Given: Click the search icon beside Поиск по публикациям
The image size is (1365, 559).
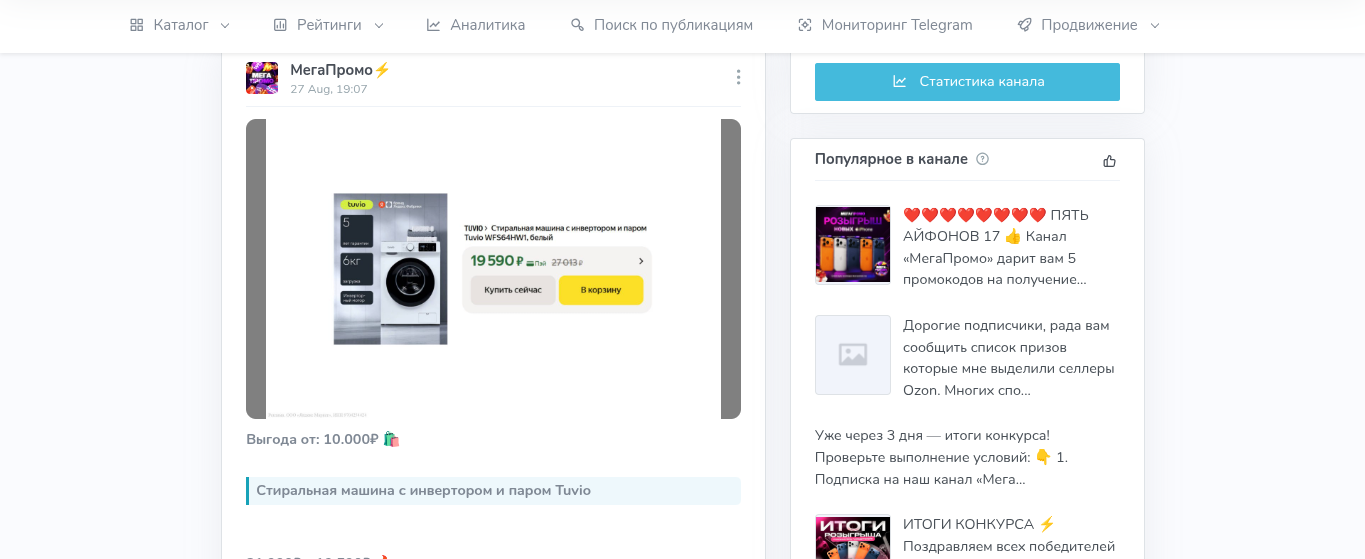Looking at the screenshot, I should click(x=577, y=25).
